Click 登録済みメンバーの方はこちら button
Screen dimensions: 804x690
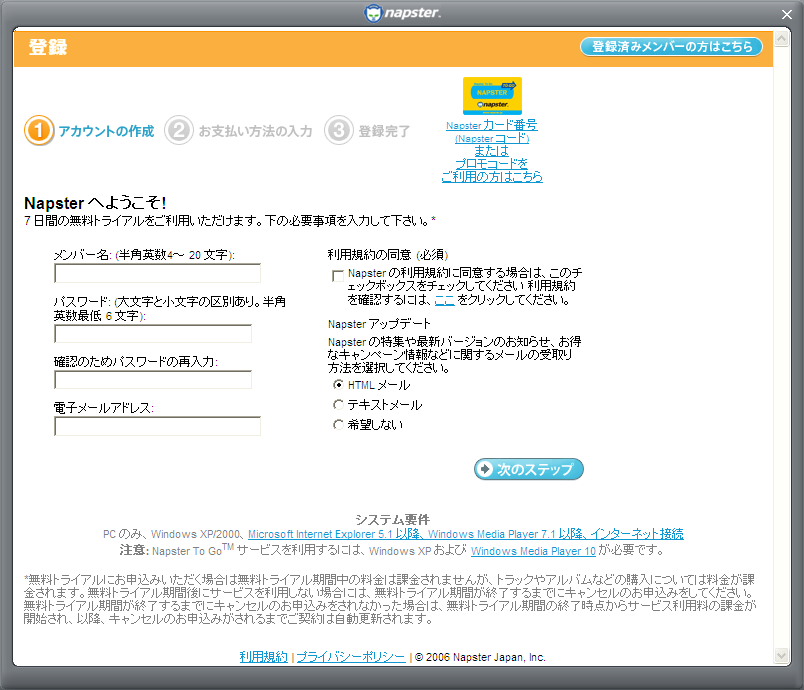coord(670,46)
